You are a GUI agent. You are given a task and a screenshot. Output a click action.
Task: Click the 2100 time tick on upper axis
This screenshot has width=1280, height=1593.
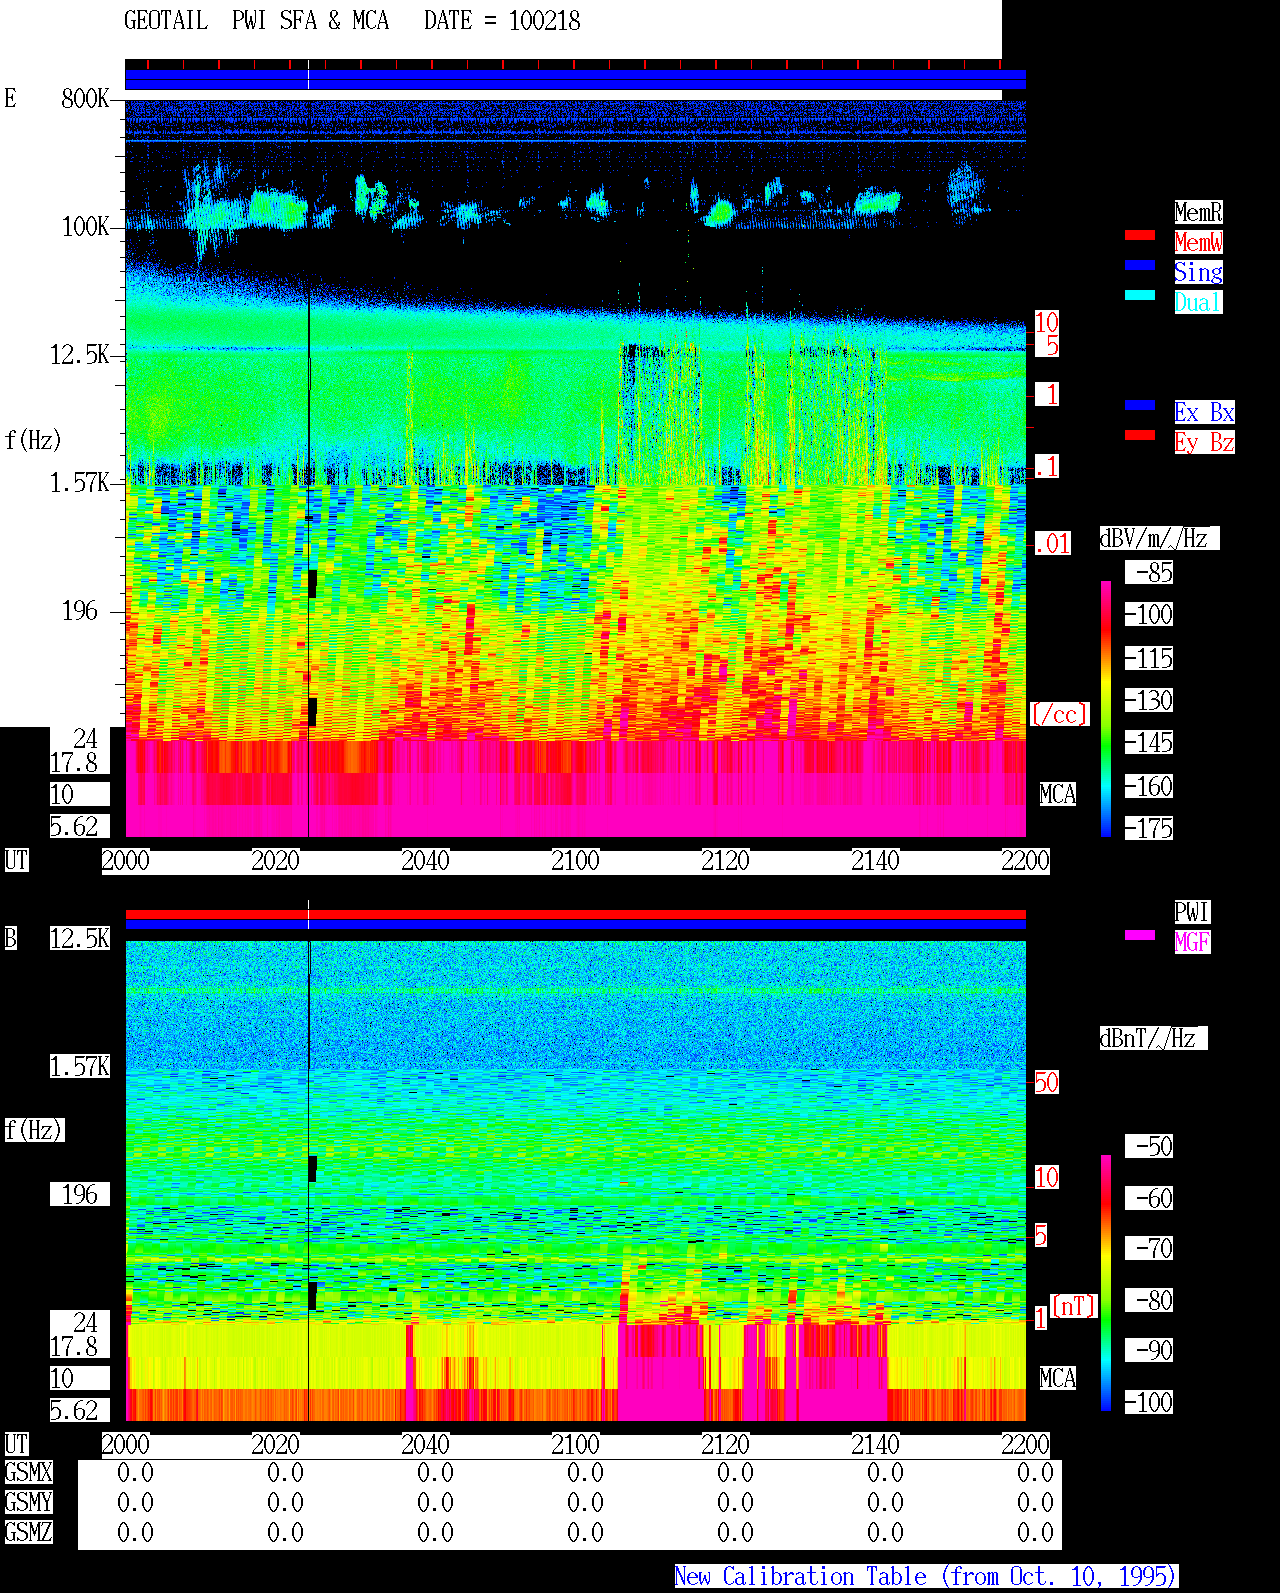(x=575, y=861)
